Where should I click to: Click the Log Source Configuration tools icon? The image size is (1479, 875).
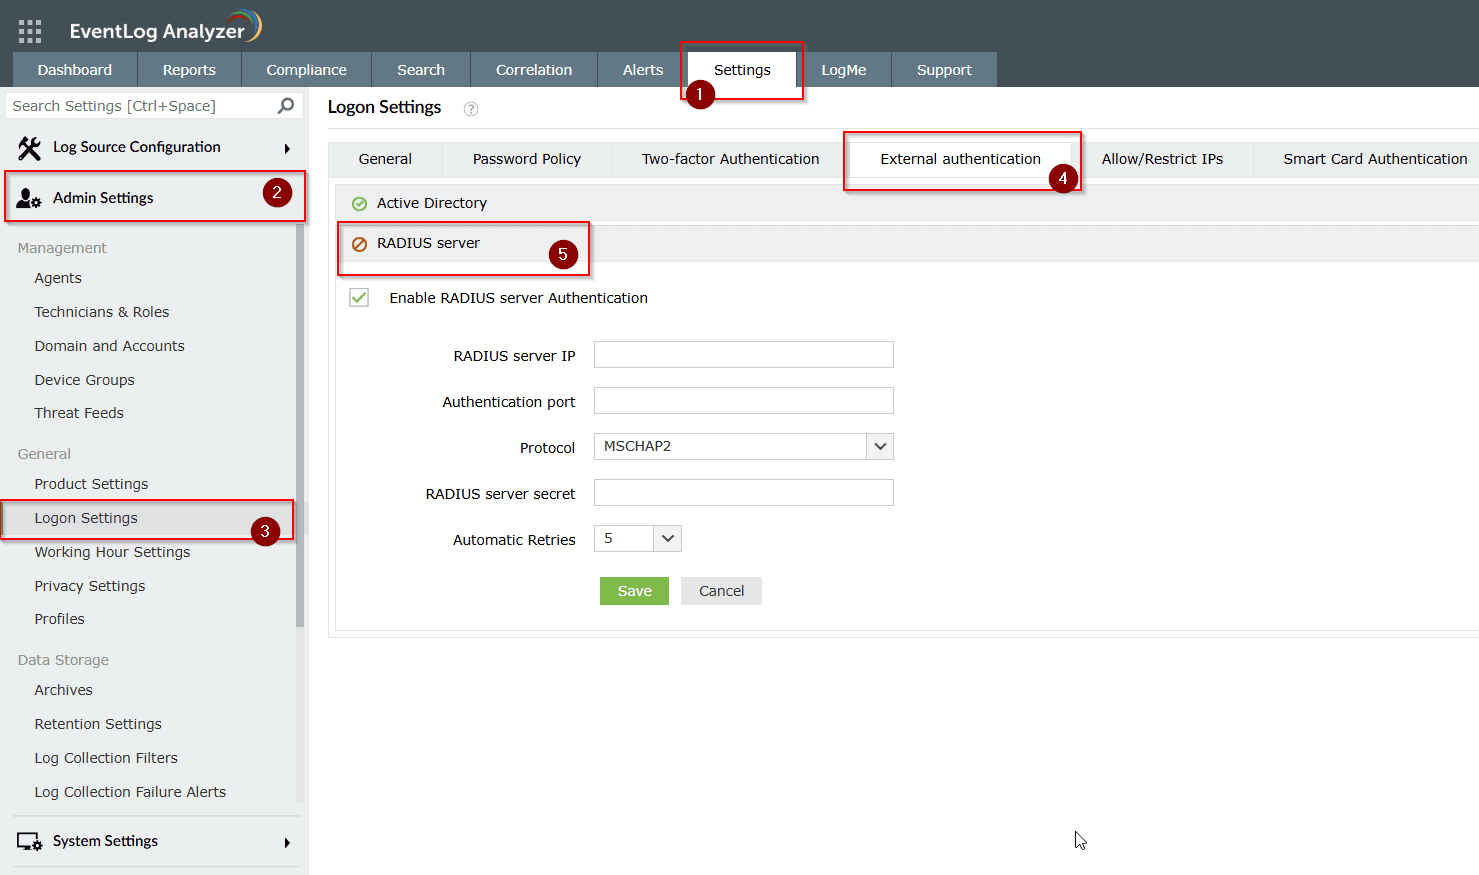click(x=30, y=148)
